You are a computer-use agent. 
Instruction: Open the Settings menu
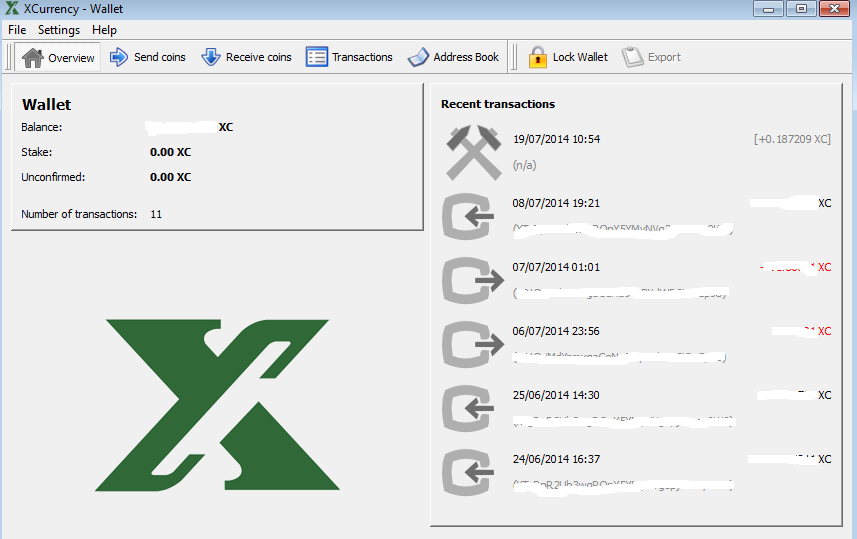pyautogui.click(x=59, y=30)
